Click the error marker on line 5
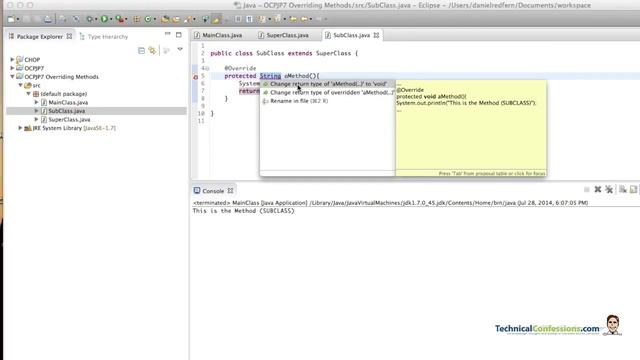 click(196, 76)
